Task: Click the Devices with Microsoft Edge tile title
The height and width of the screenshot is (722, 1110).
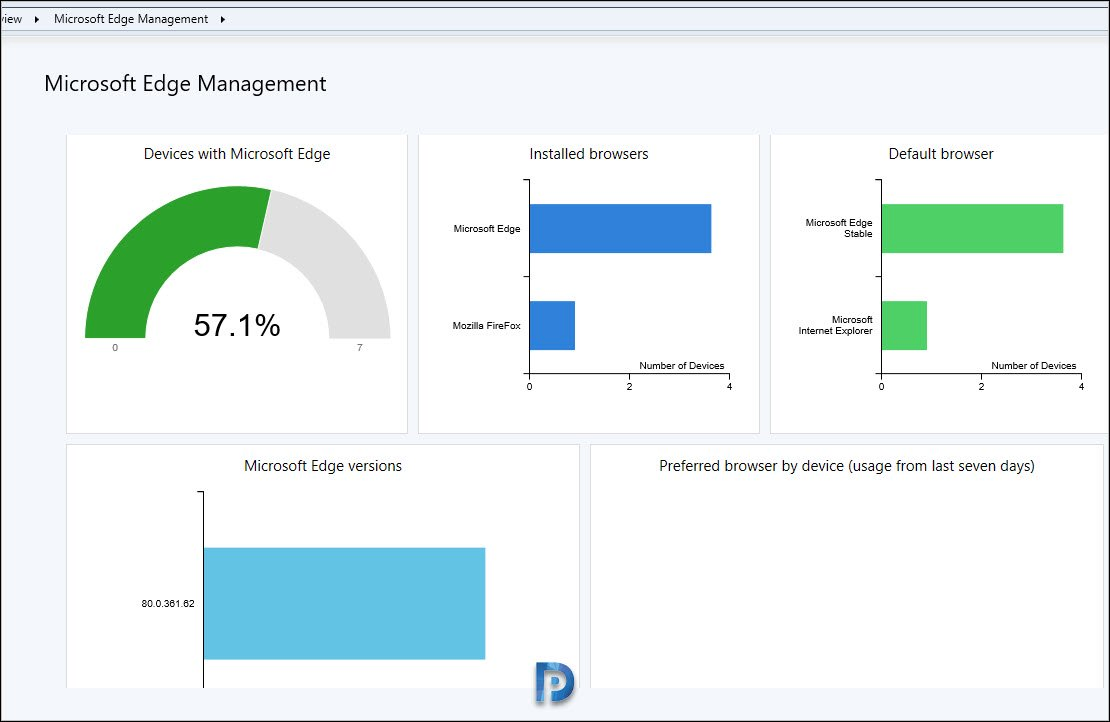Action: [237, 154]
